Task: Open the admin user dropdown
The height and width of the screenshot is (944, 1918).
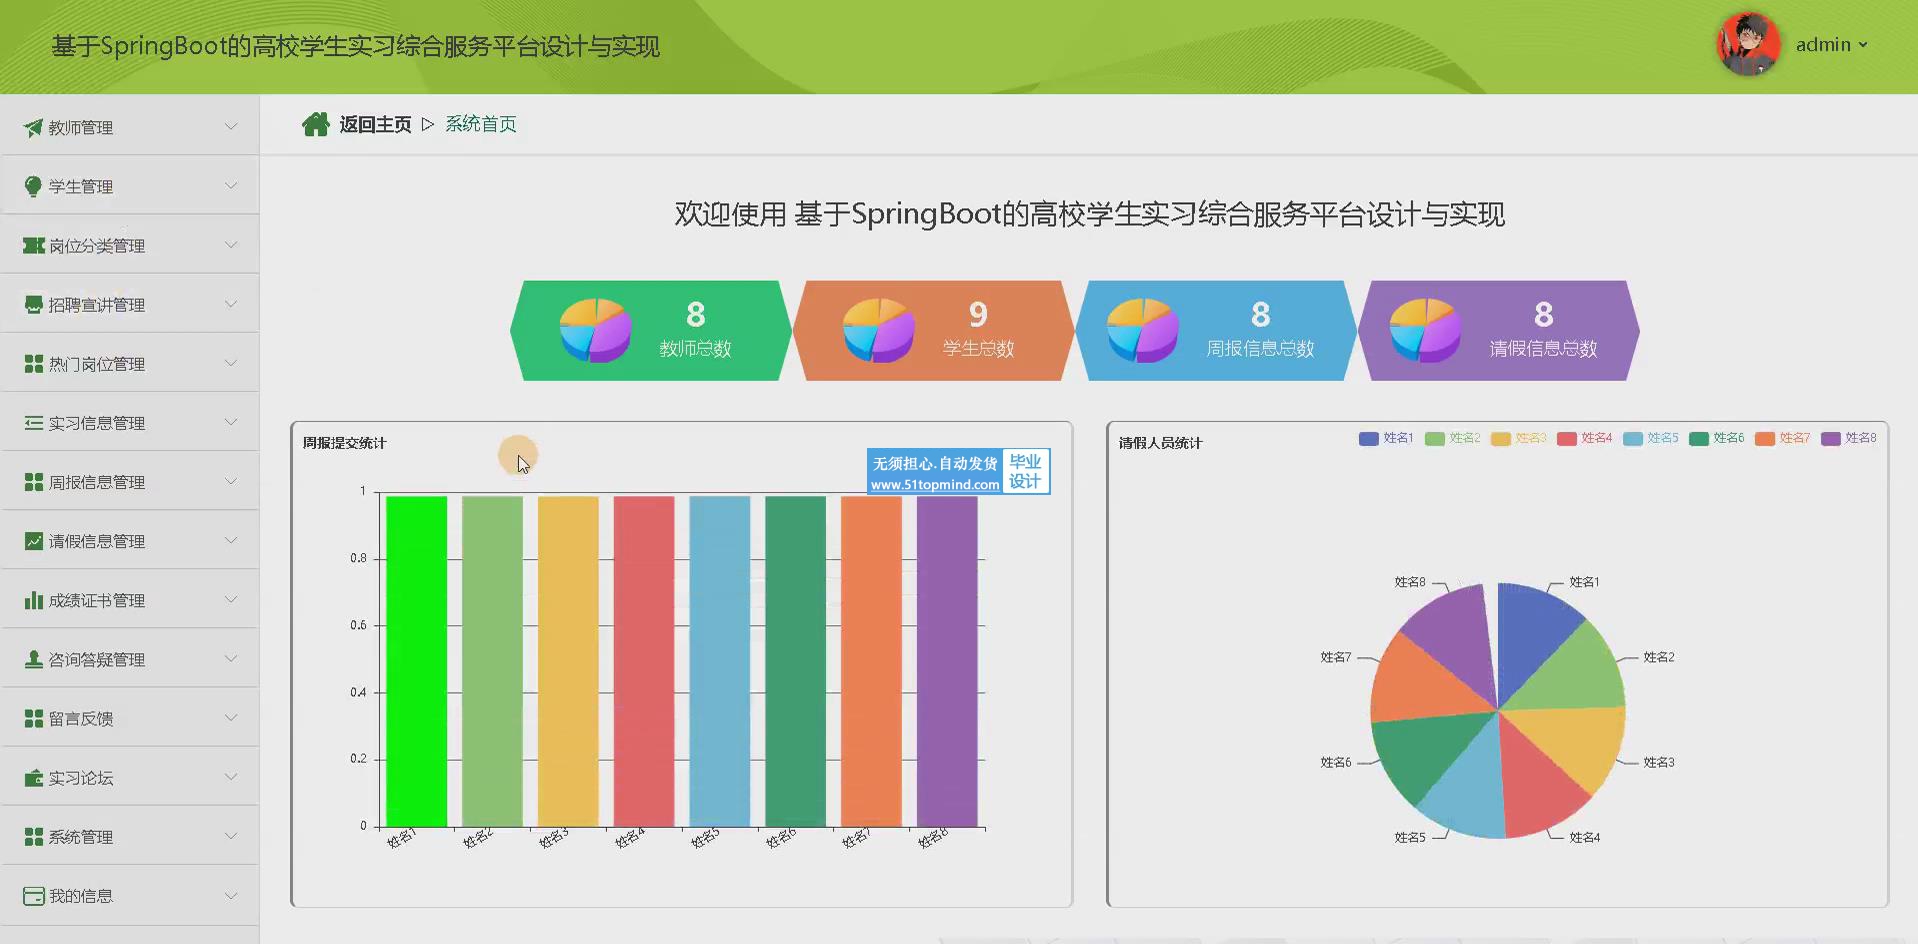Action: [x=1831, y=45]
